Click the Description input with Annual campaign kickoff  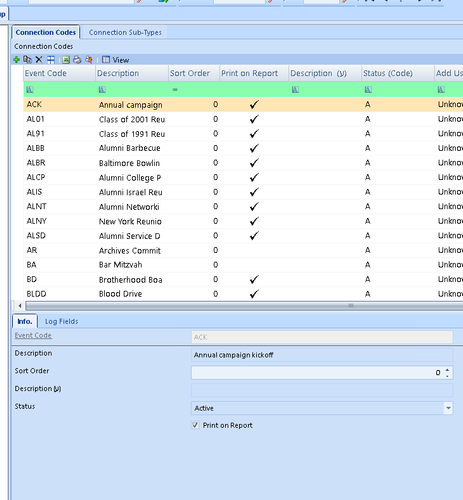click(322, 355)
